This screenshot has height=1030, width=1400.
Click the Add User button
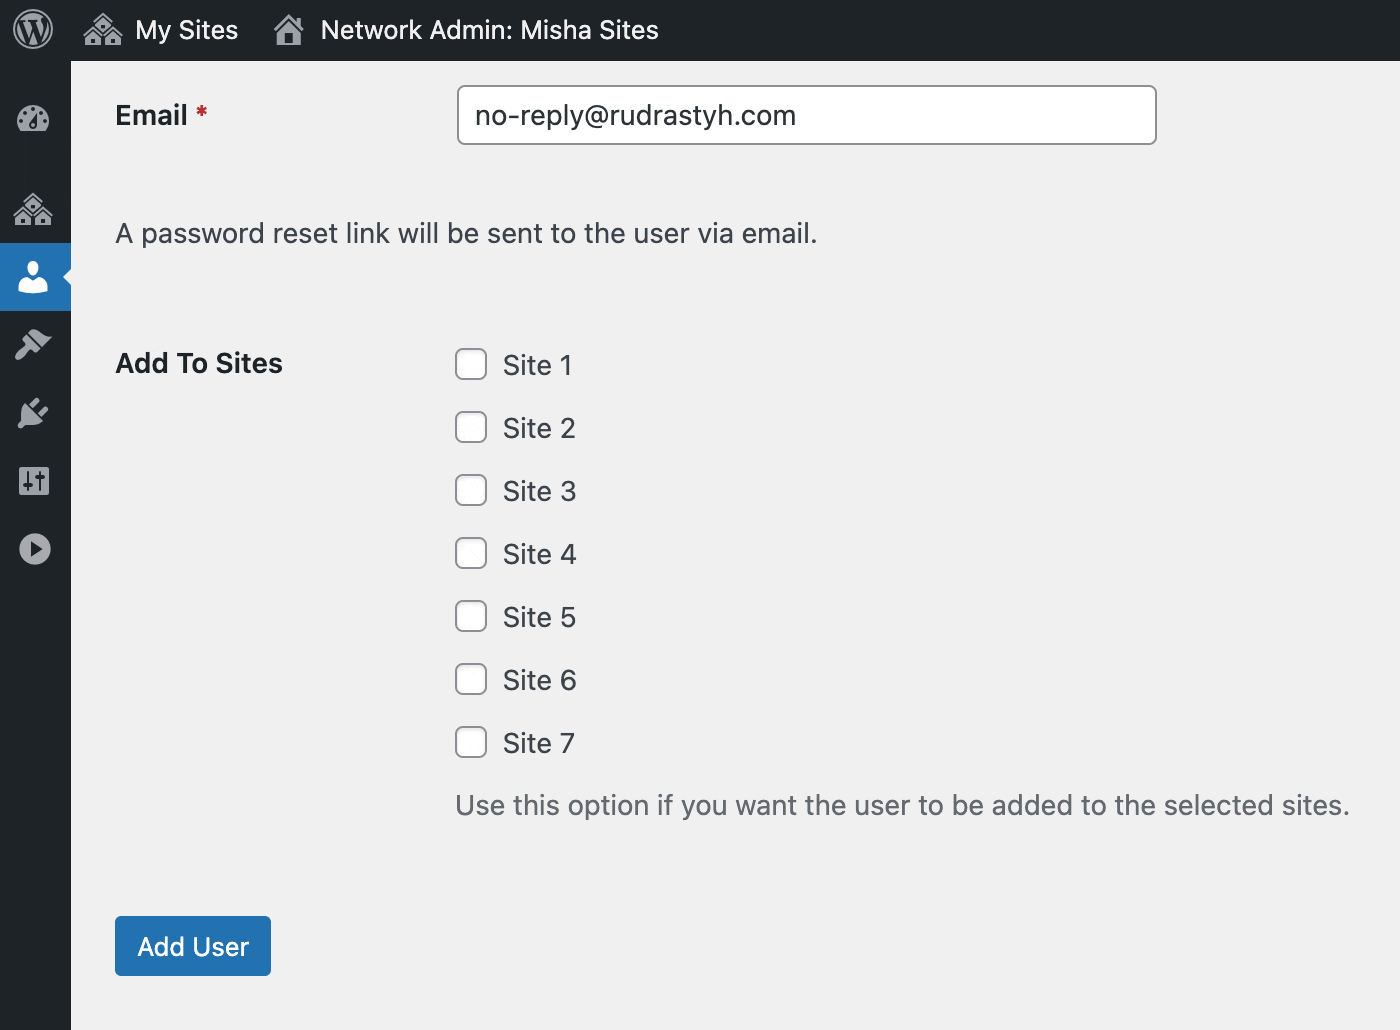[x=193, y=946]
